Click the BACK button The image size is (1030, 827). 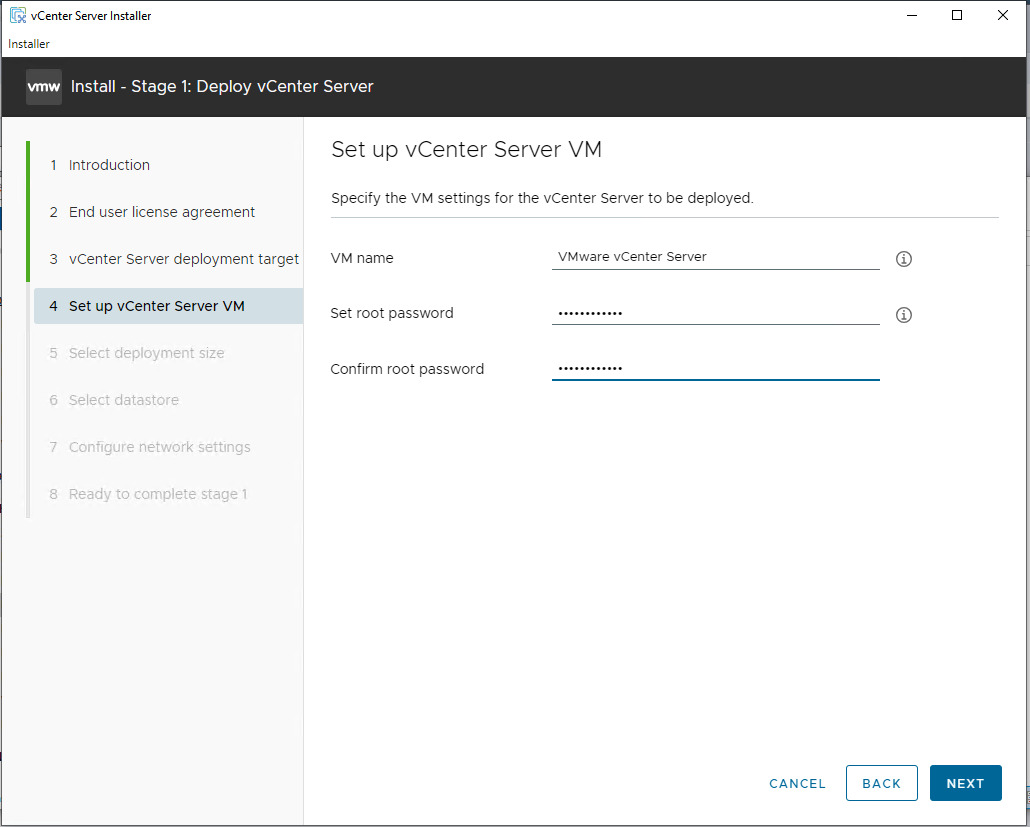(882, 783)
